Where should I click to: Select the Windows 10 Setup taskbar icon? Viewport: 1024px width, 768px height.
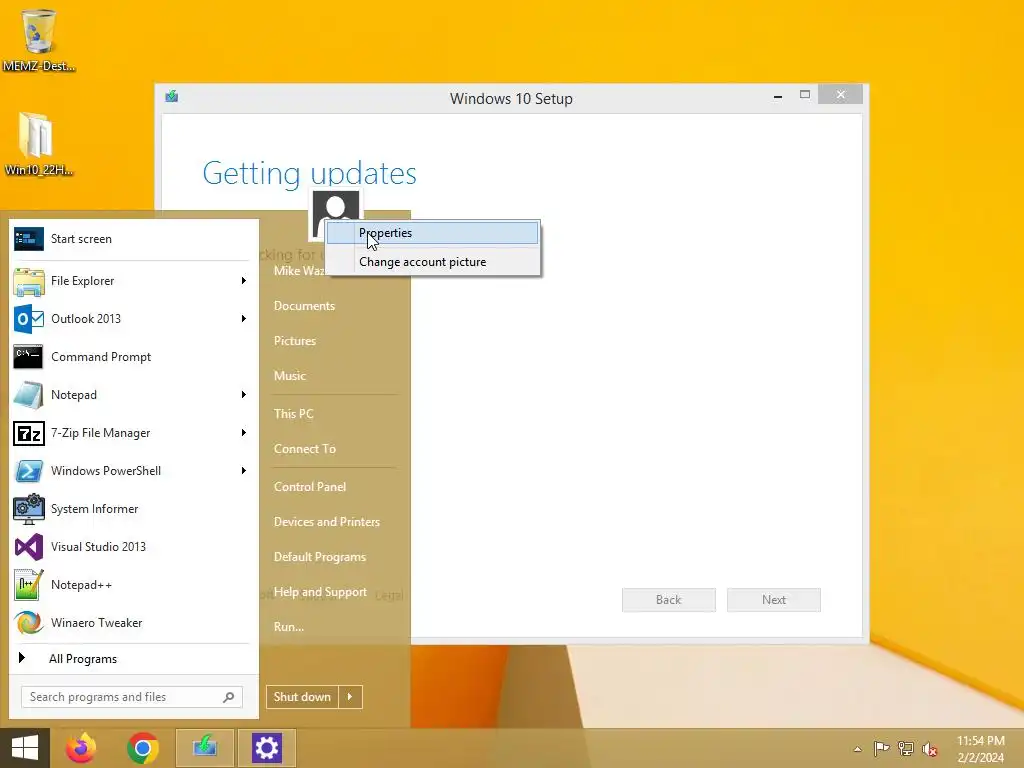(204, 748)
